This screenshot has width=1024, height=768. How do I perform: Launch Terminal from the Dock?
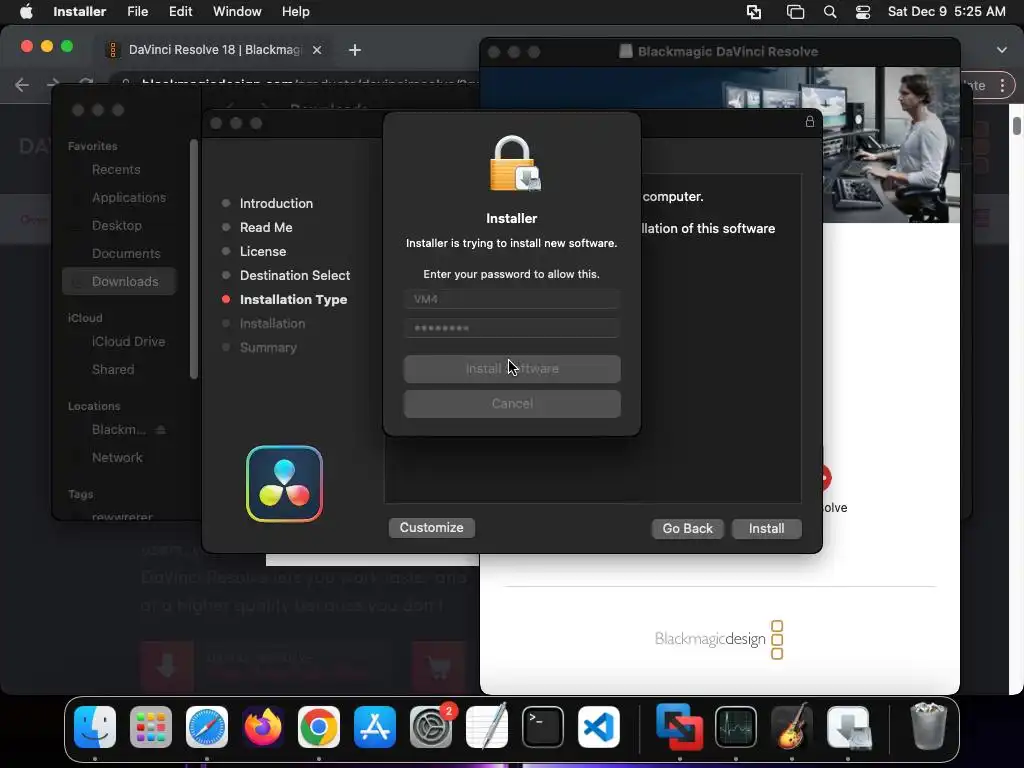[x=543, y=727]
